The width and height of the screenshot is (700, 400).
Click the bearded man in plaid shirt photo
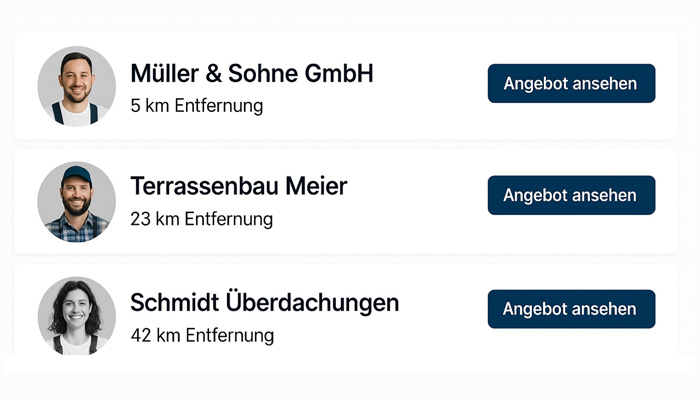pyautogui.click(x=76, y=202)
